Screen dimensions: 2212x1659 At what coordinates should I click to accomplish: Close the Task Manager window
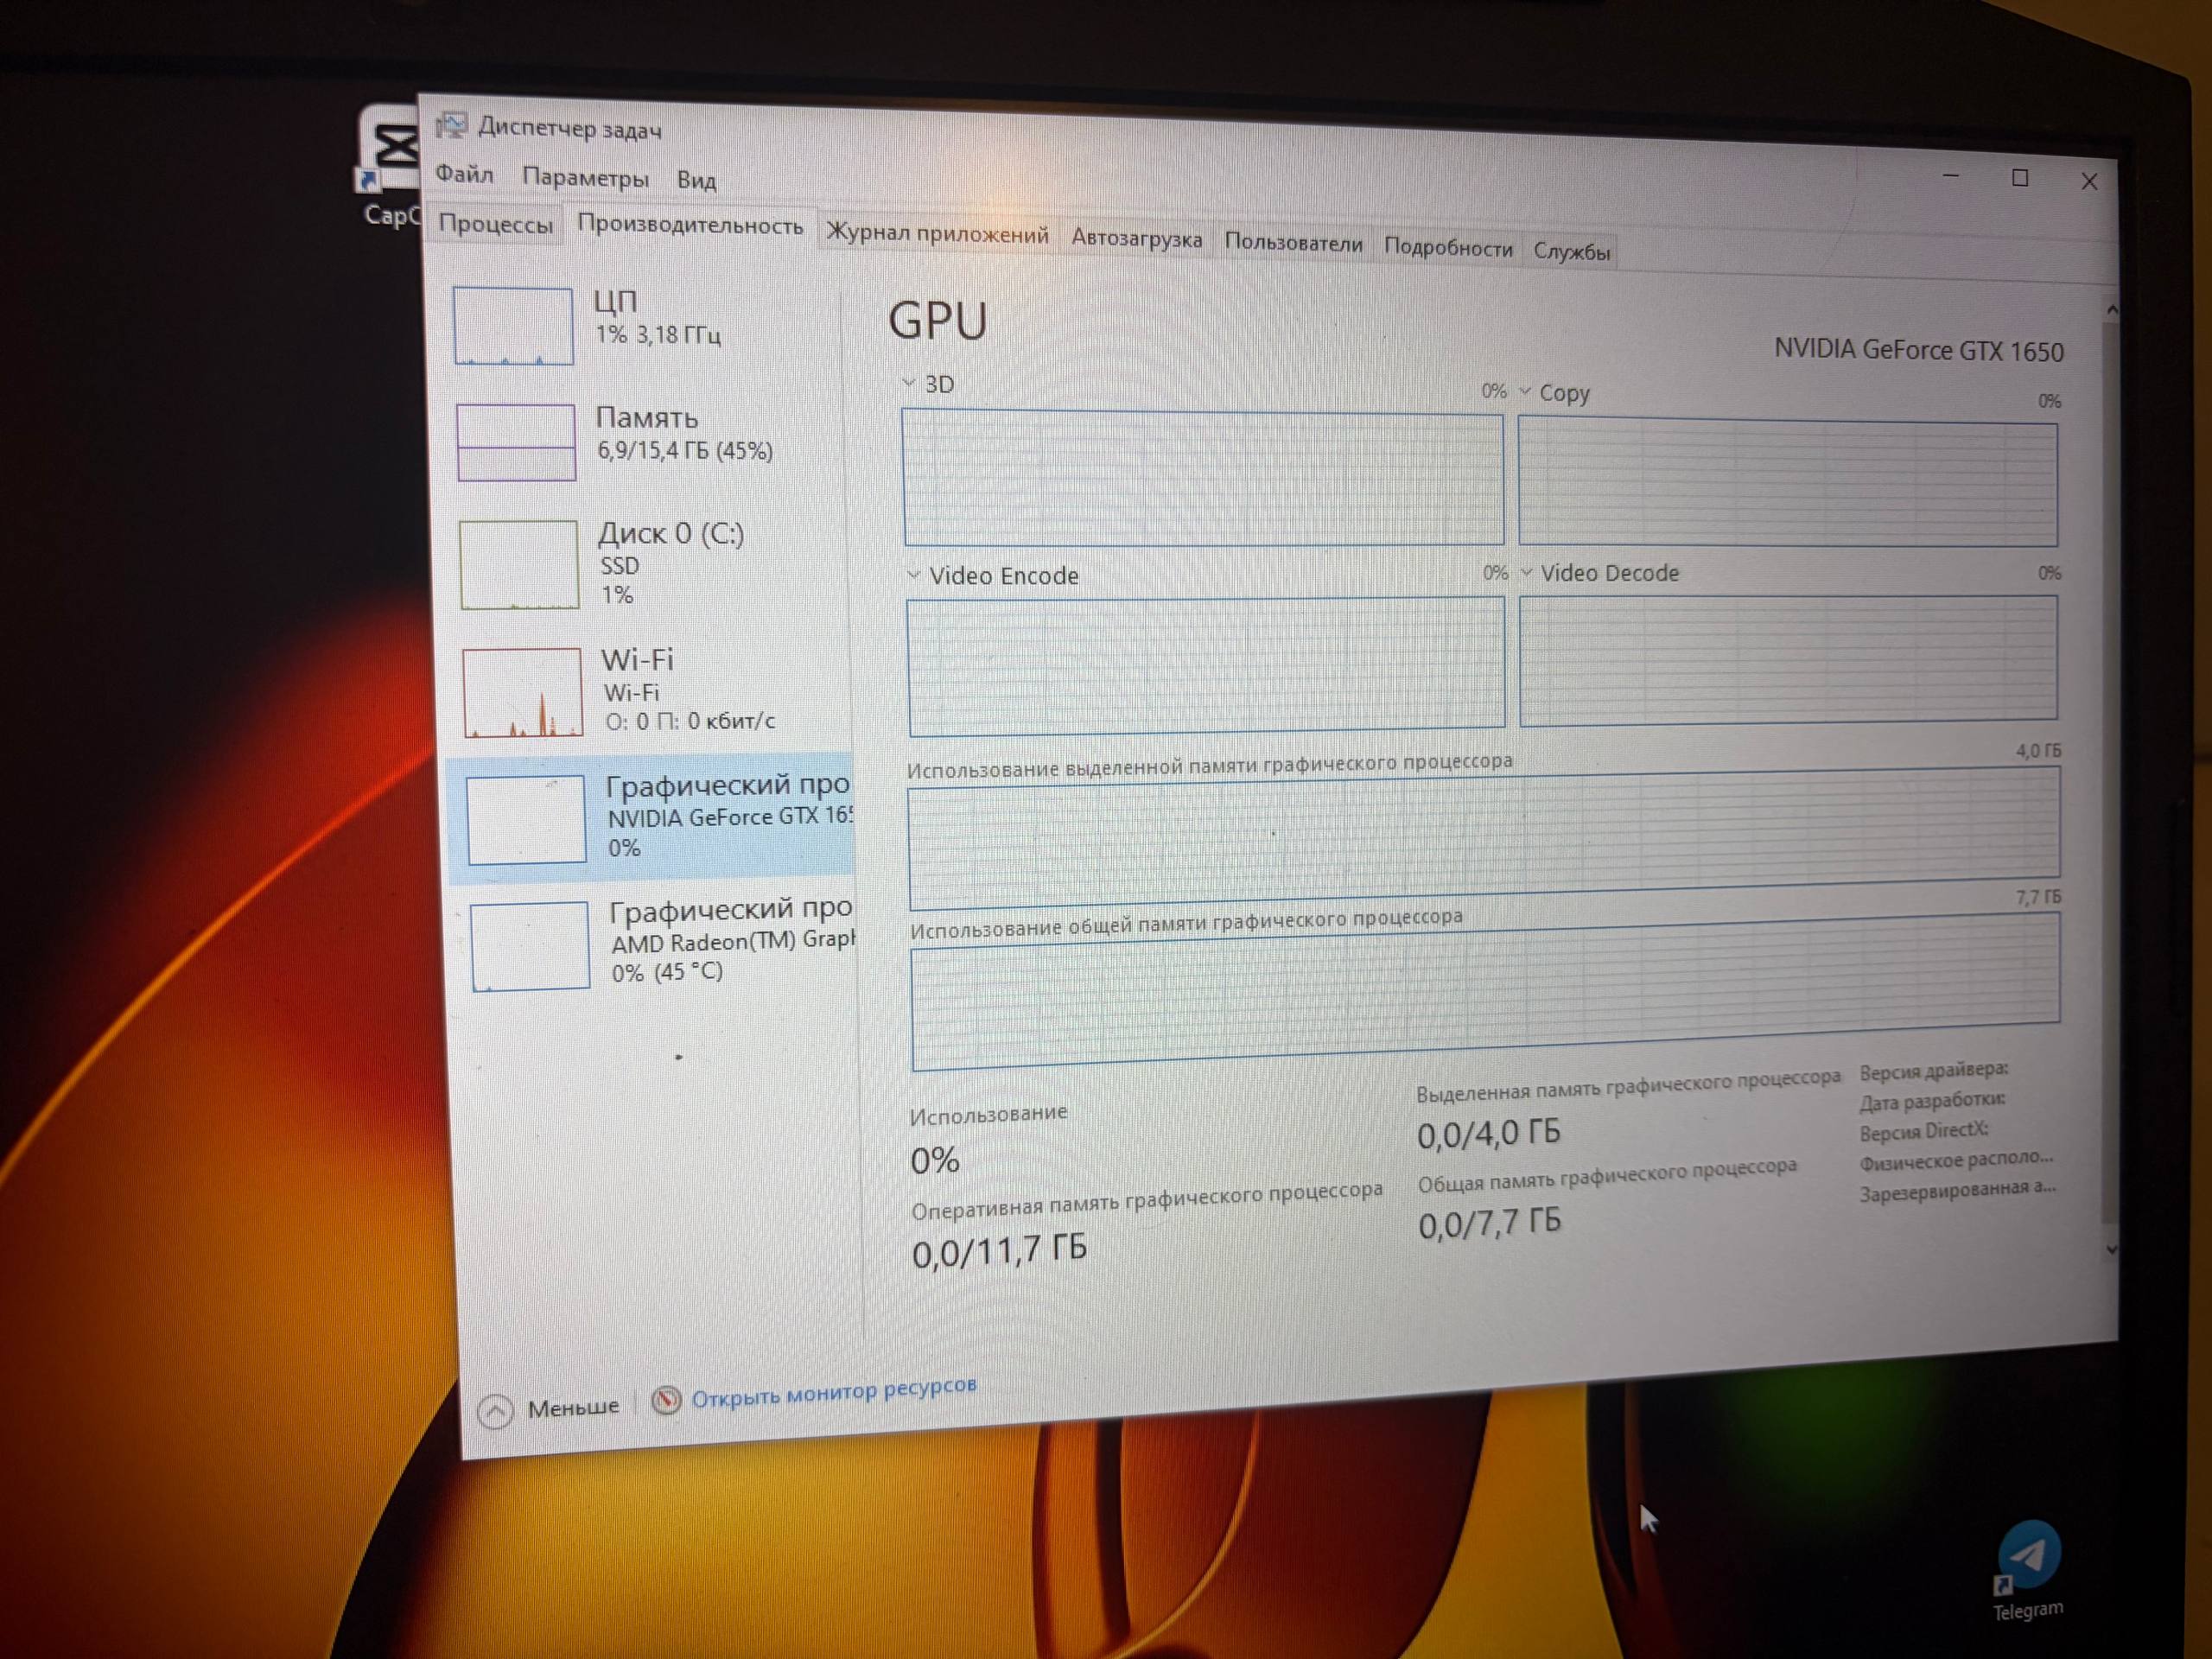(2089, 181)
